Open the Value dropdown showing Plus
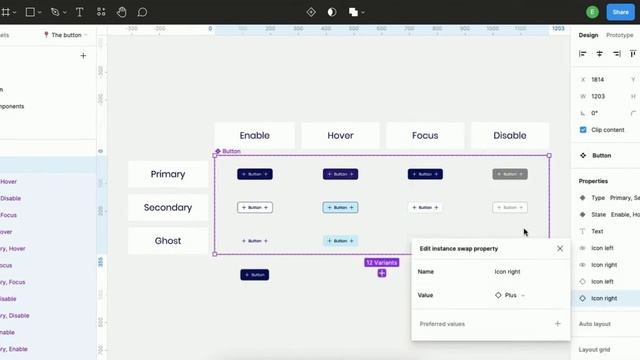The width and height of the screenshot is (640, 360). (510, 295)
